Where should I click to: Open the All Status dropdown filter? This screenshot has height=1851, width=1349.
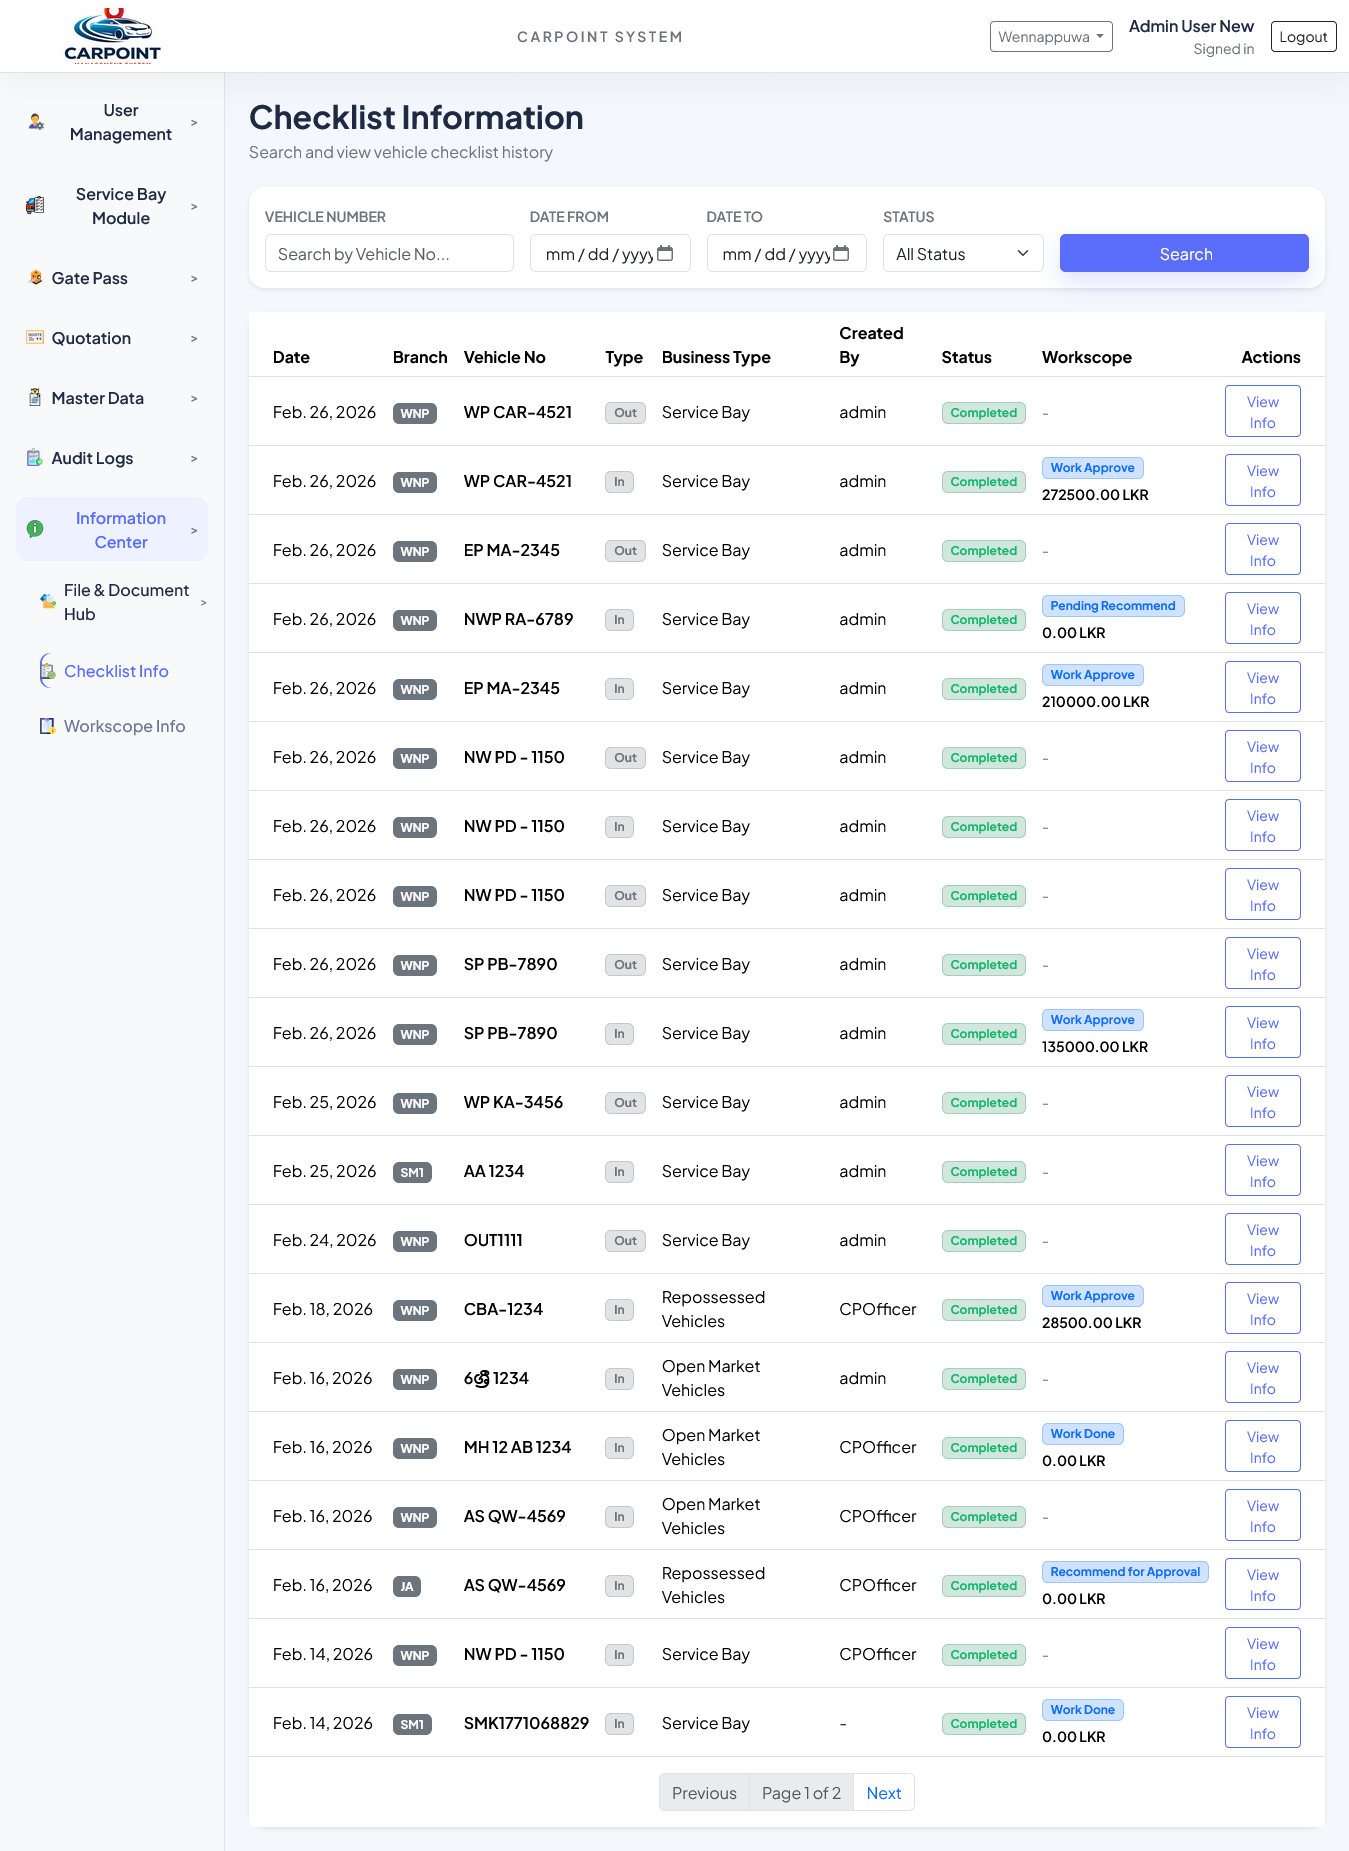pyautogui.click(x=962, y=254)
